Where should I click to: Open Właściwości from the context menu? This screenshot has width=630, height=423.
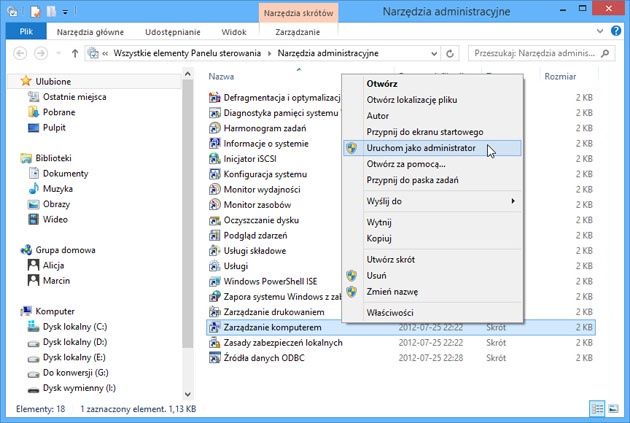(432, 313)
